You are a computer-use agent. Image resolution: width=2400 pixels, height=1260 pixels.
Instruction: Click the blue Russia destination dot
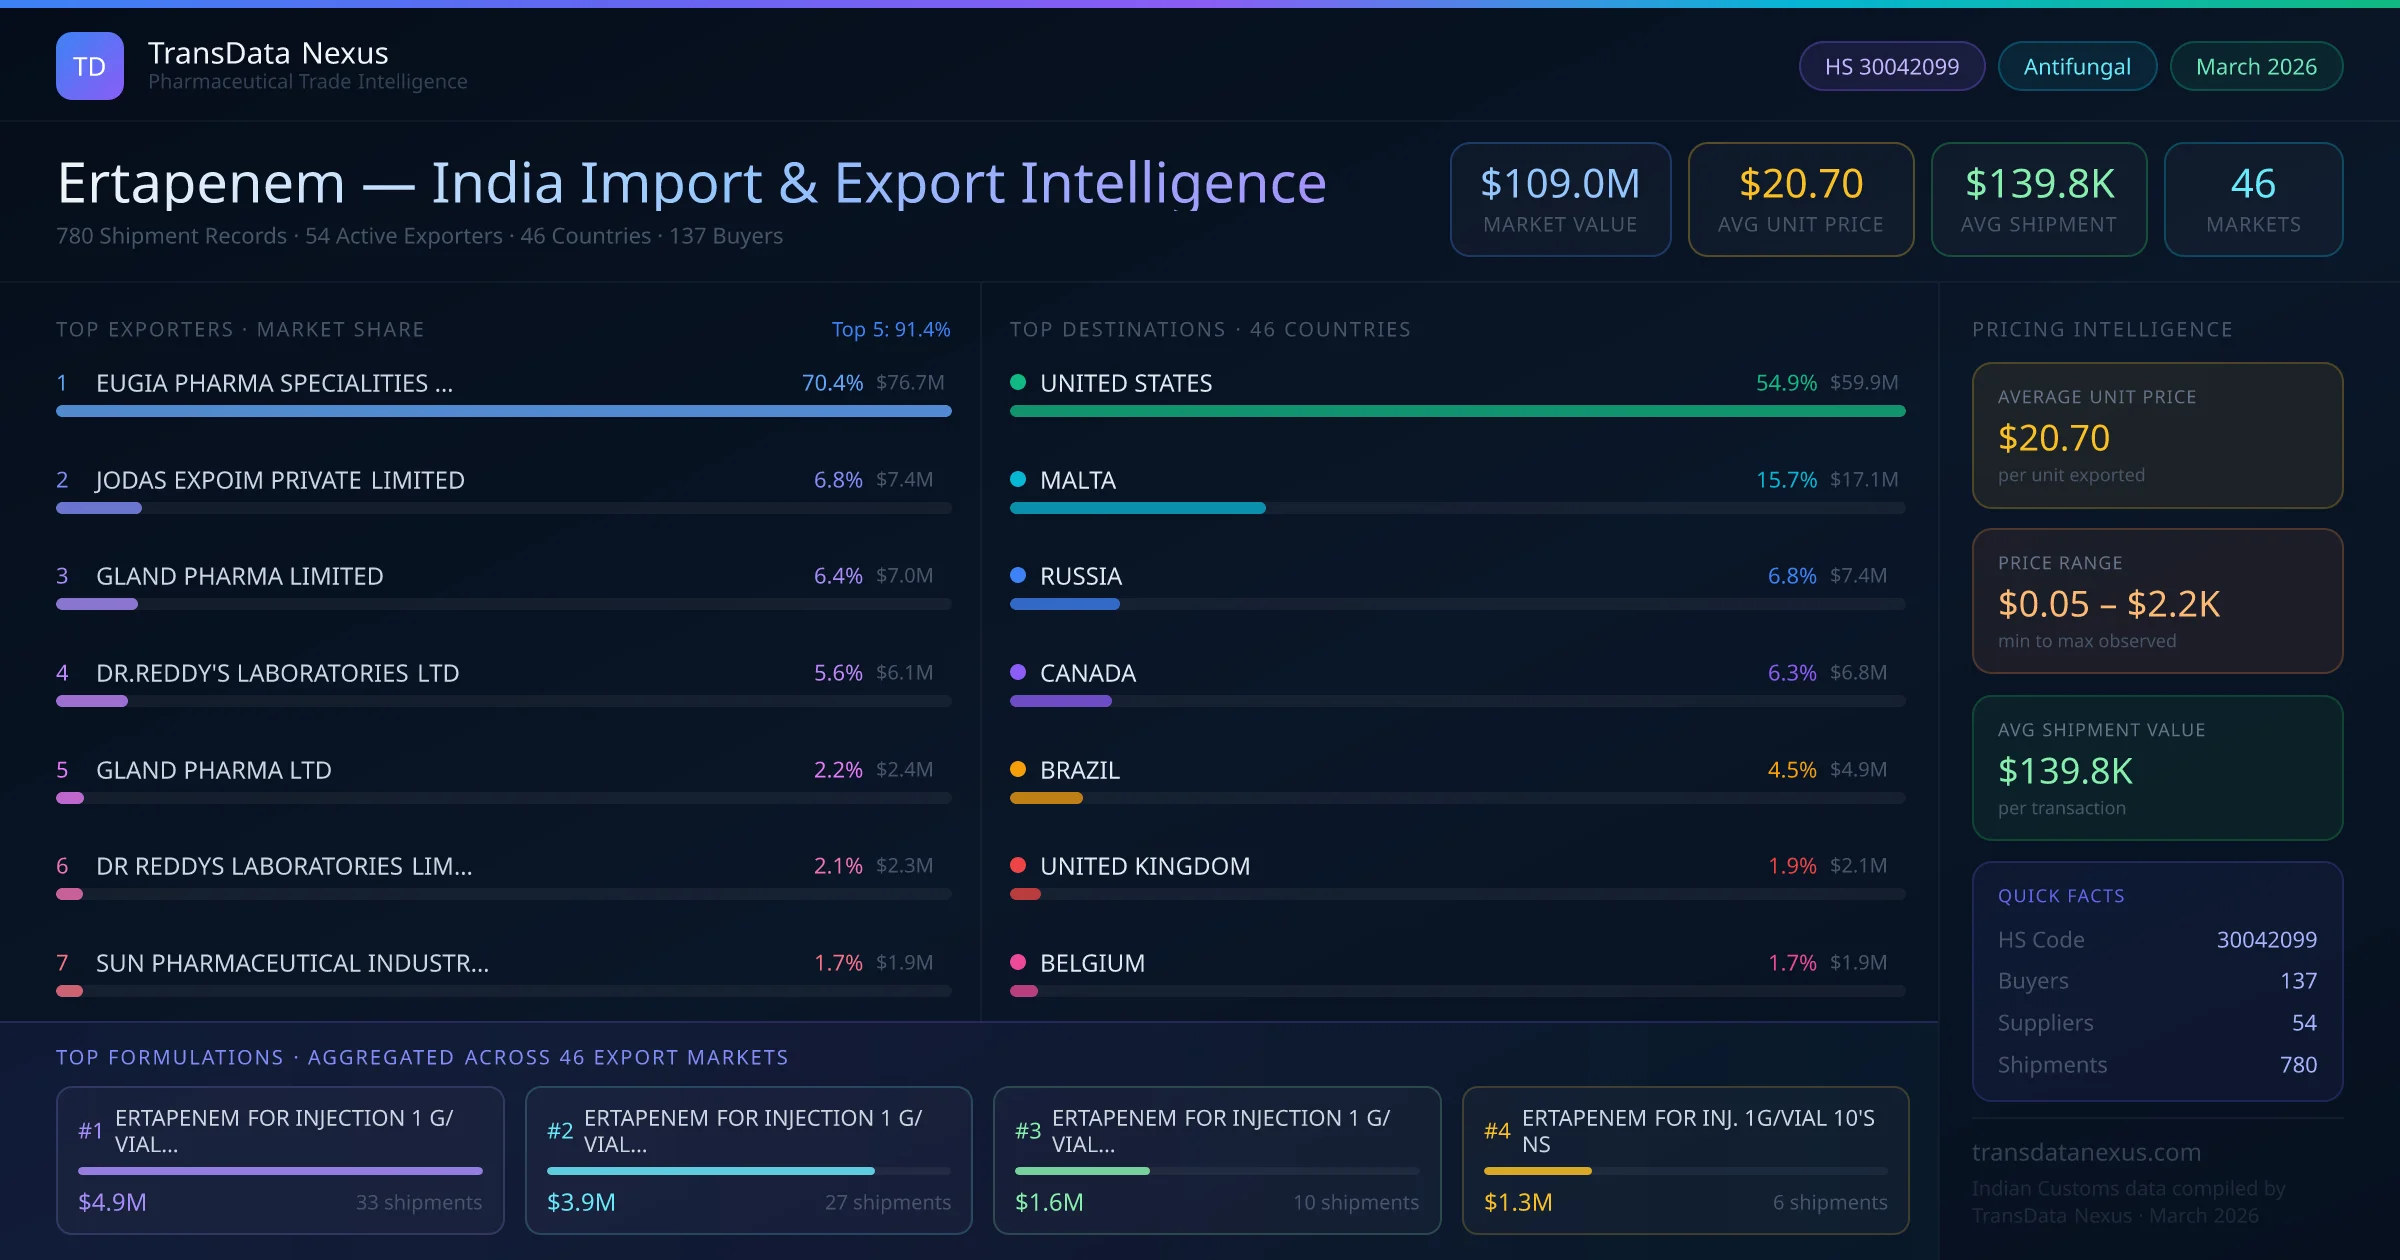point(1019,576)
